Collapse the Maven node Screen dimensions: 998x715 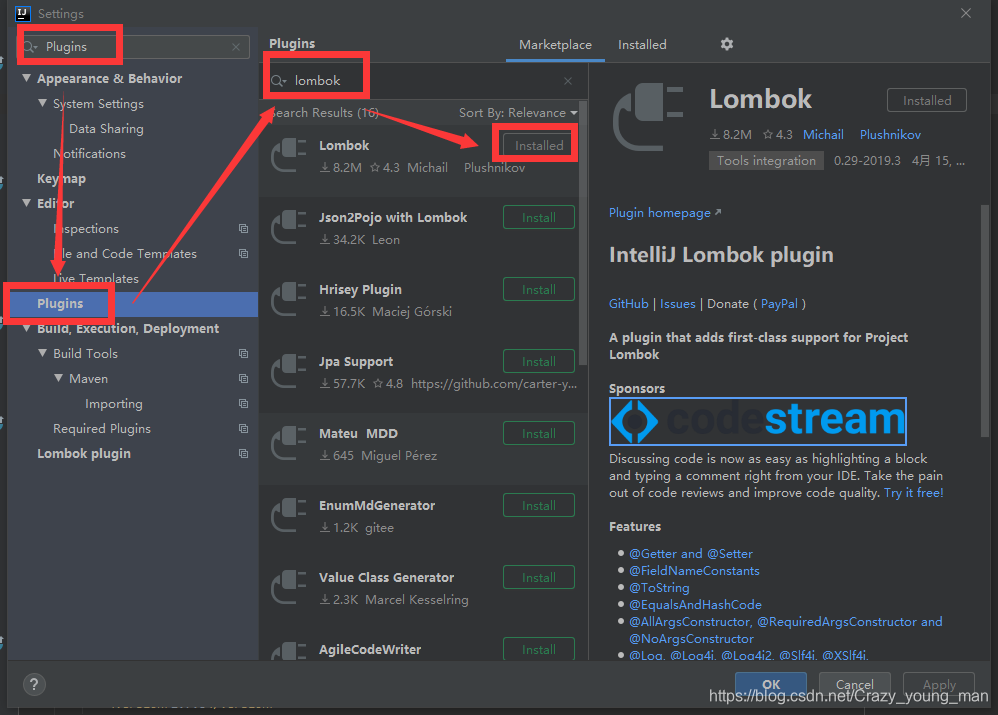(59, 378)
